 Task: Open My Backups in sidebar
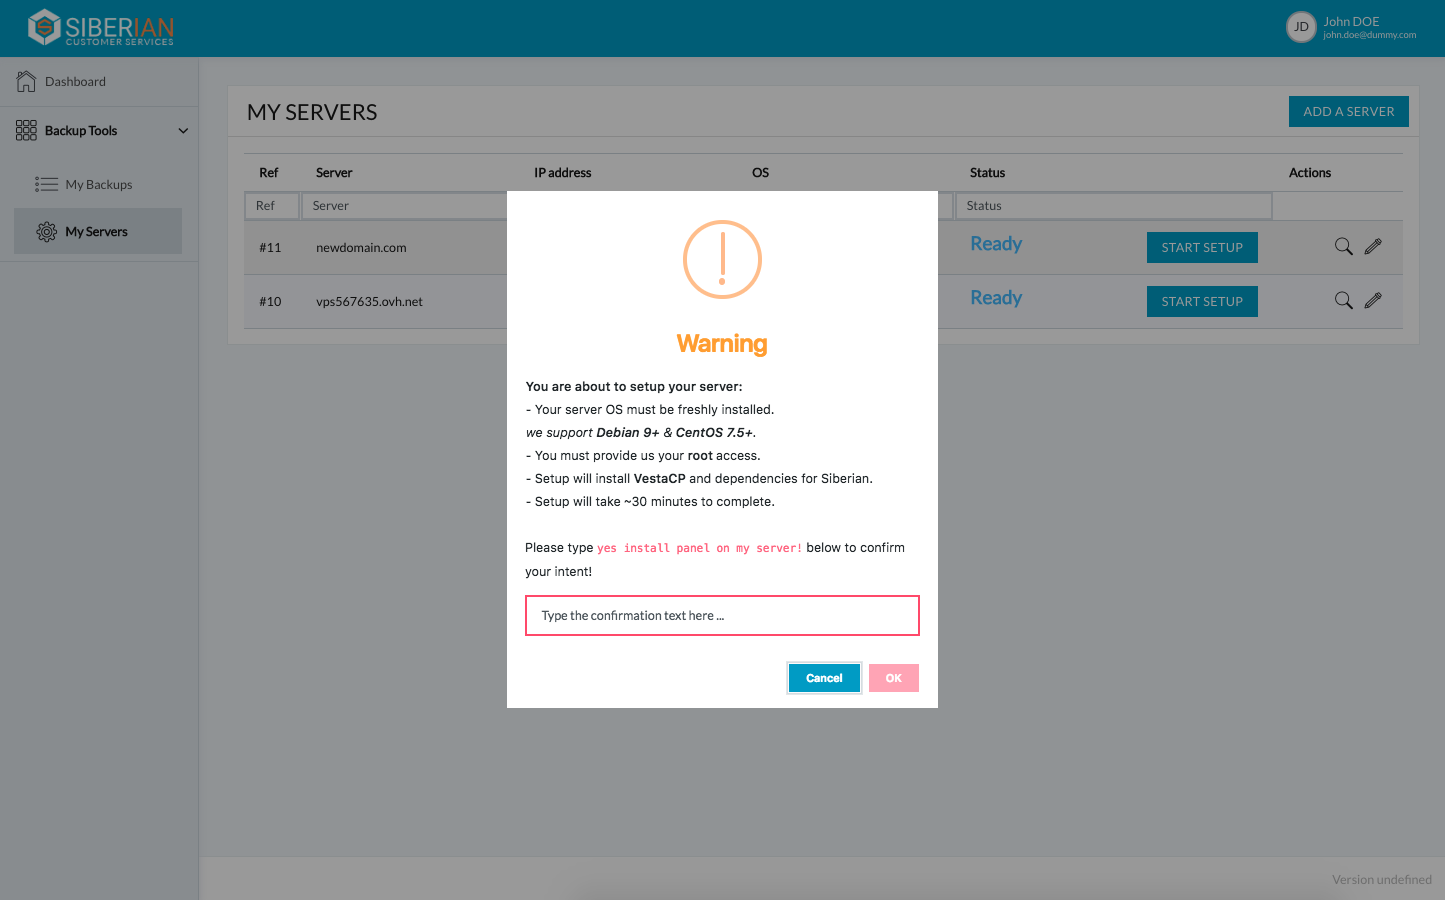point(98,185)
